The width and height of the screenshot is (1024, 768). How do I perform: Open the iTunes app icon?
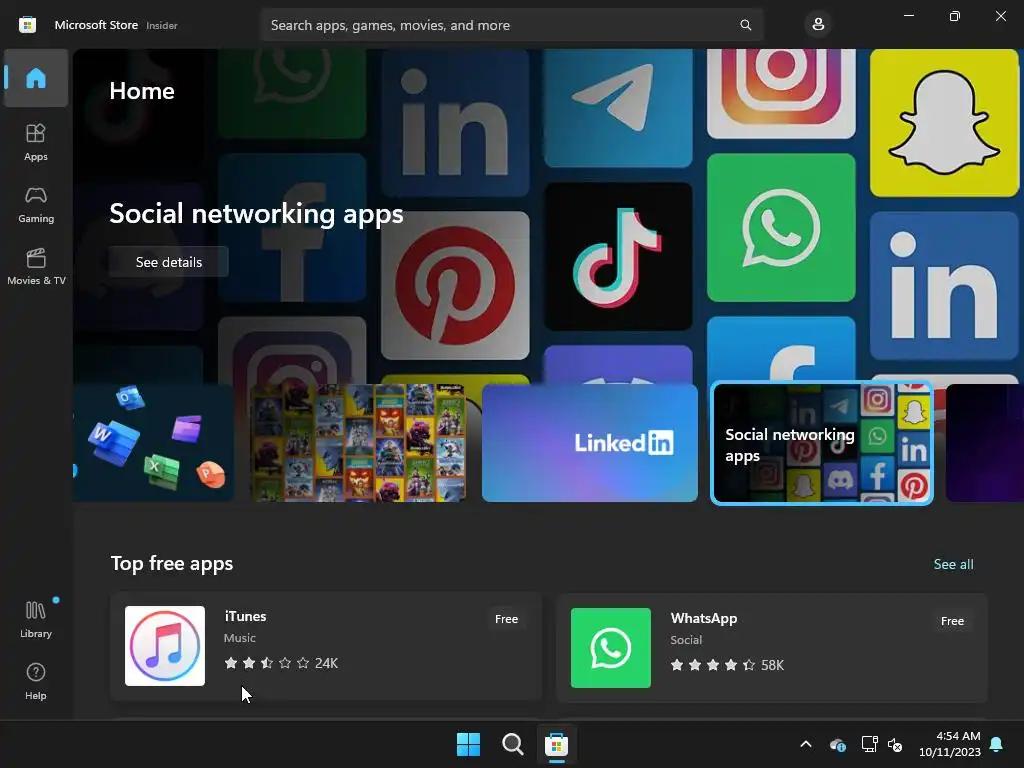[165, 646]
